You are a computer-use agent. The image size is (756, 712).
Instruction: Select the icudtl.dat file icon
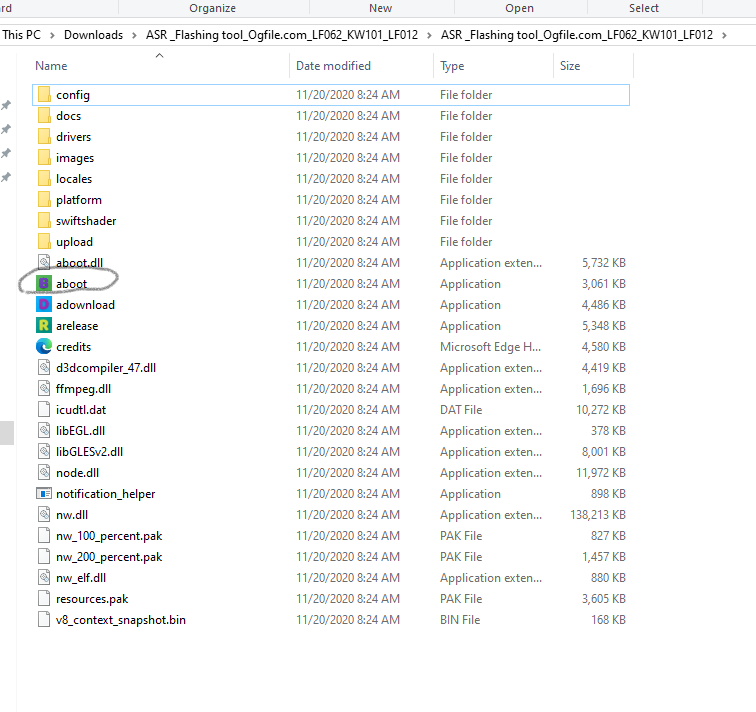click(43, 410)
